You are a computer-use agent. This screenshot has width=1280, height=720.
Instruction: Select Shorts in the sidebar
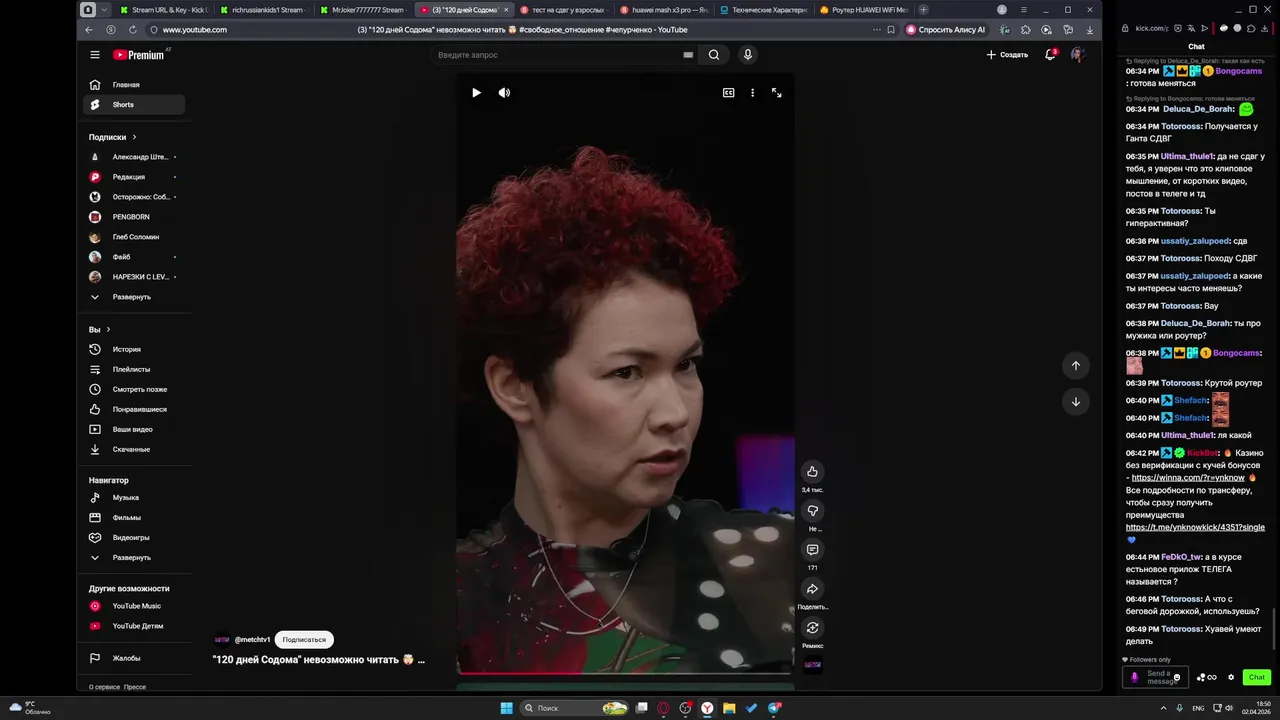pyautogui.click(x=134, y=105)
